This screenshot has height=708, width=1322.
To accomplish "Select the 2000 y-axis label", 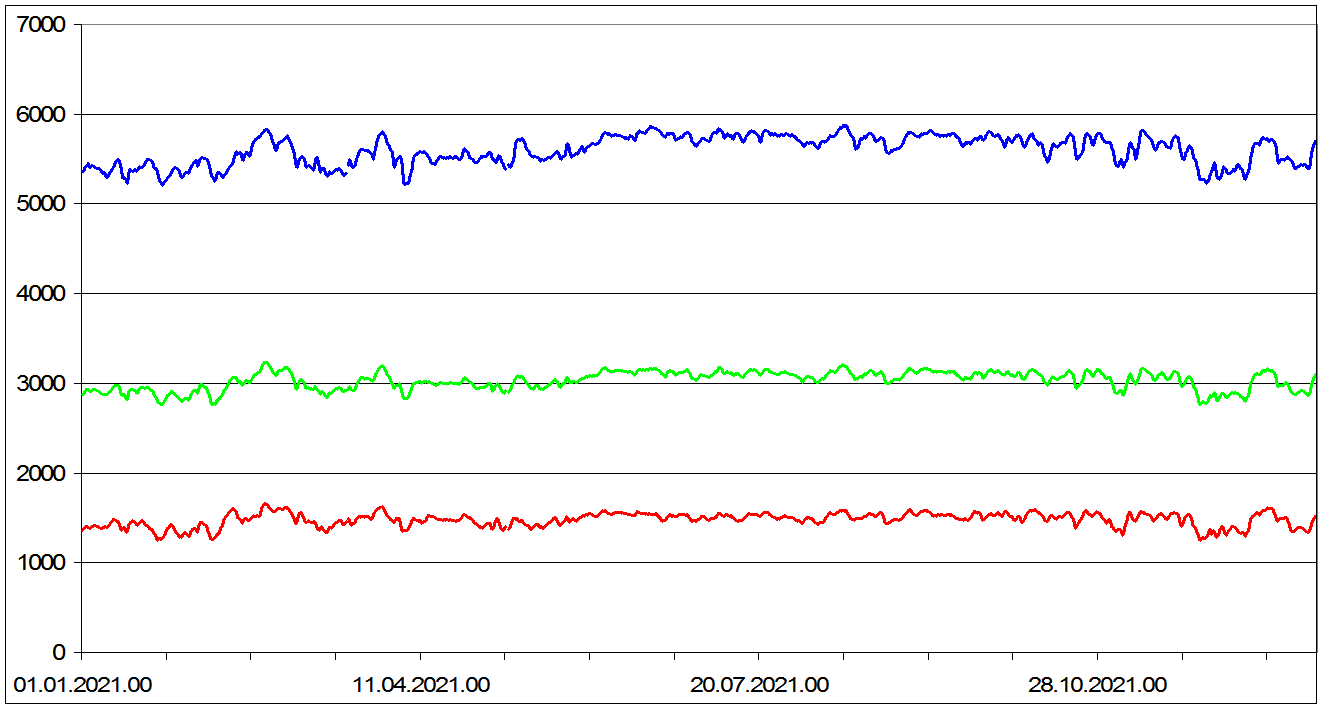I will pyautogui.click(x=40, y=473).
